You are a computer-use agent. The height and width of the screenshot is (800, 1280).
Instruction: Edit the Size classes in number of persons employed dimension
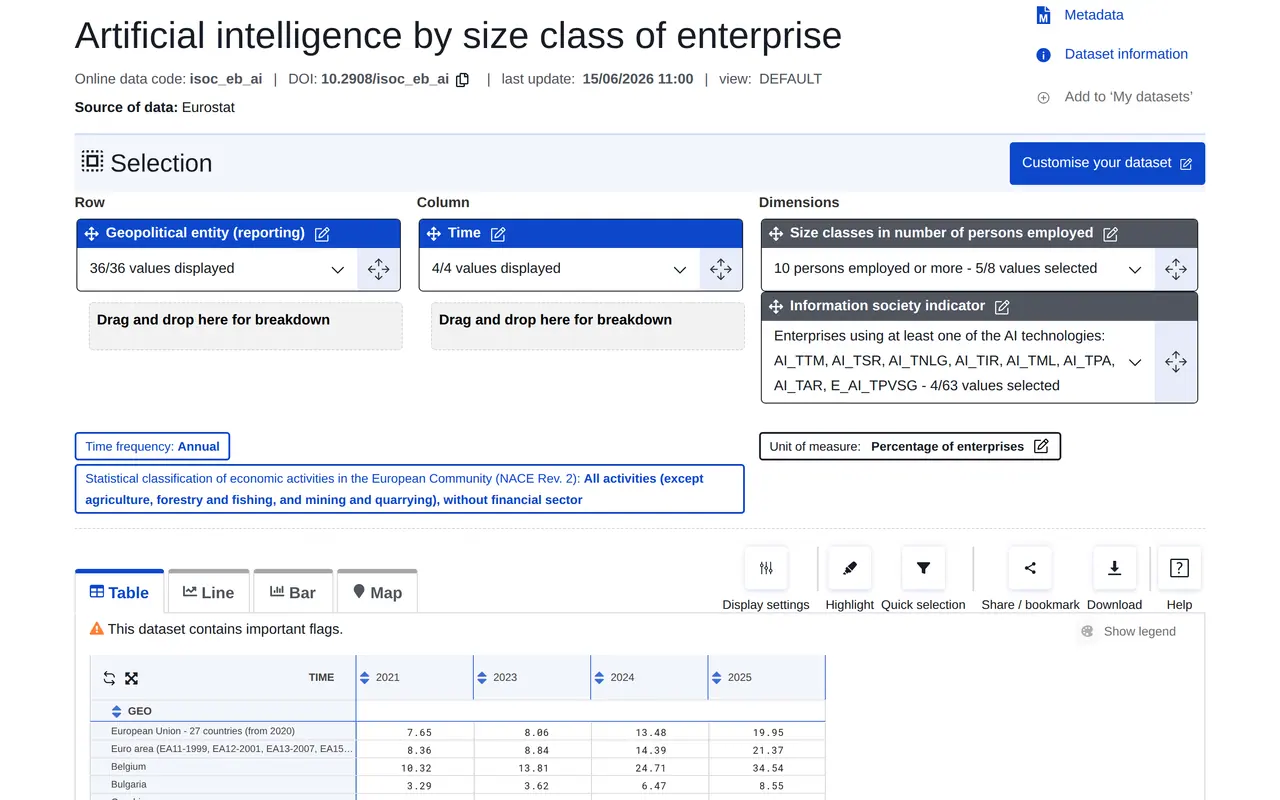coord(1110,234)
